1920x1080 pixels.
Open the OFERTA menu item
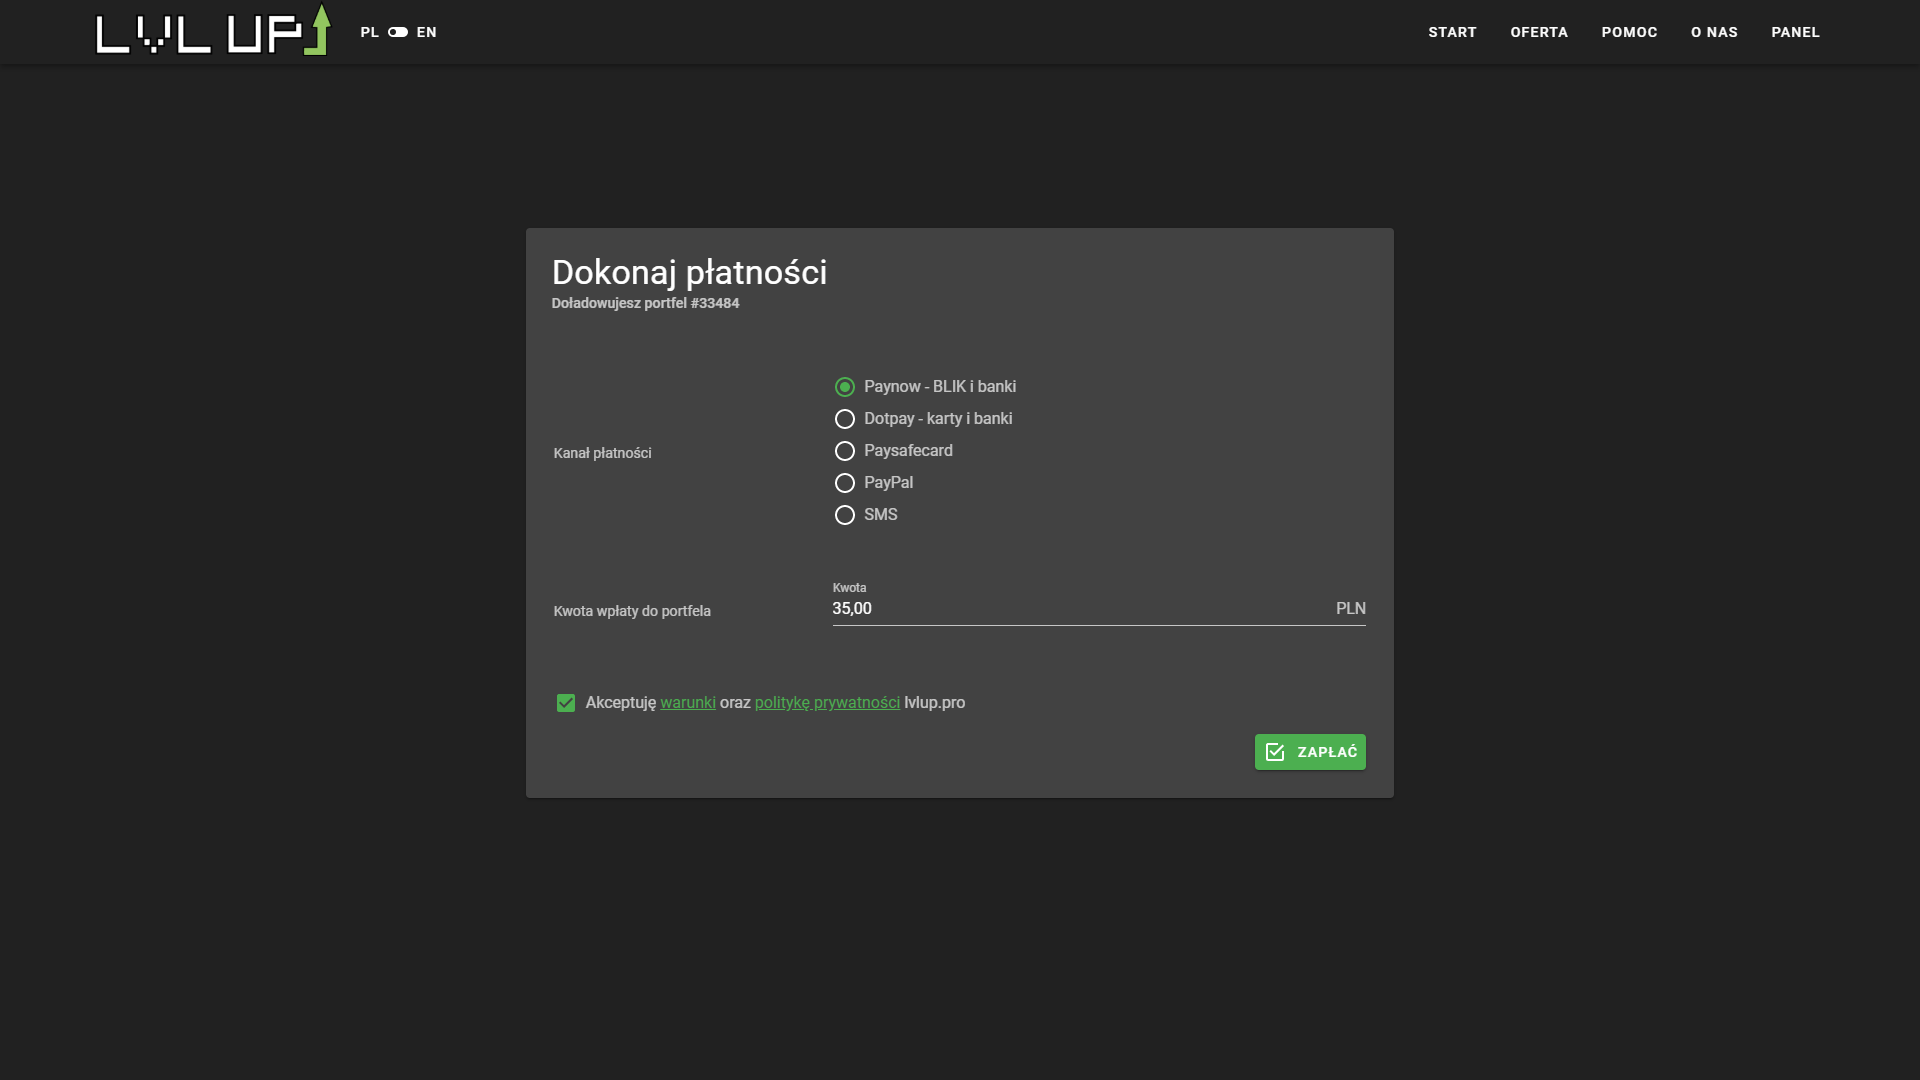click(x=1539, y=32)
